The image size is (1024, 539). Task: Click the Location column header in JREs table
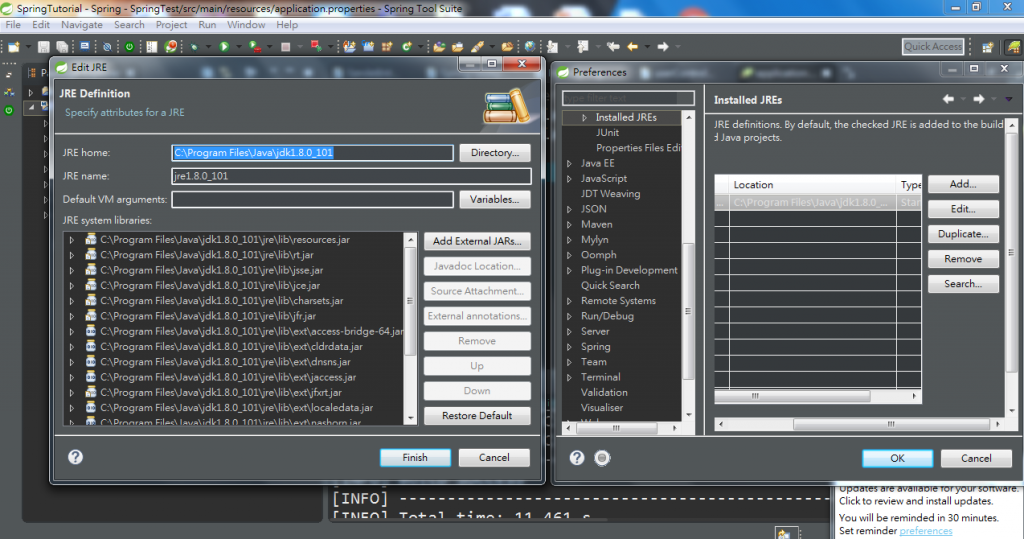click(812, 185)
